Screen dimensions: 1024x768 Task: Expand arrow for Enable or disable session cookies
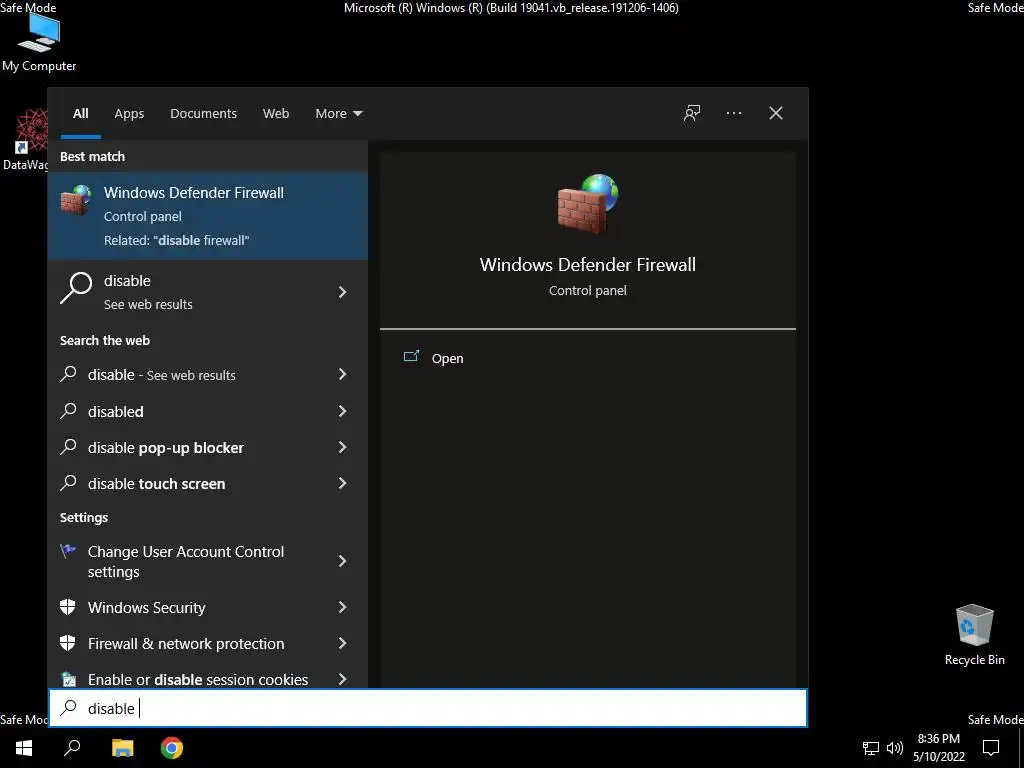pyautogui.click(x=342, y=679)
